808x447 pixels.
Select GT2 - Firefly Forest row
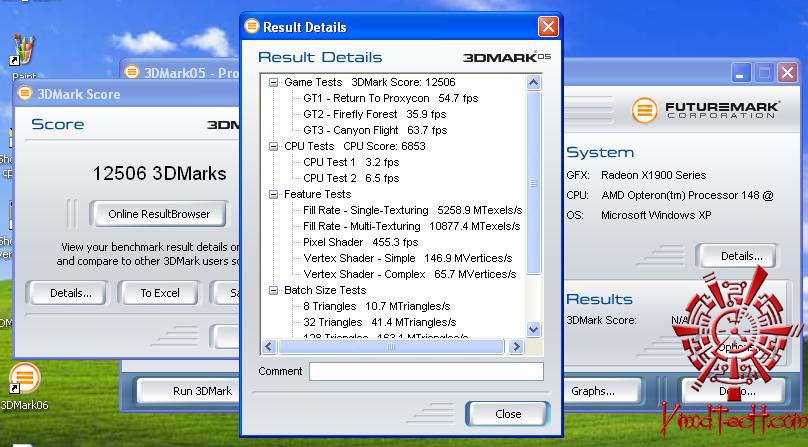375,114
